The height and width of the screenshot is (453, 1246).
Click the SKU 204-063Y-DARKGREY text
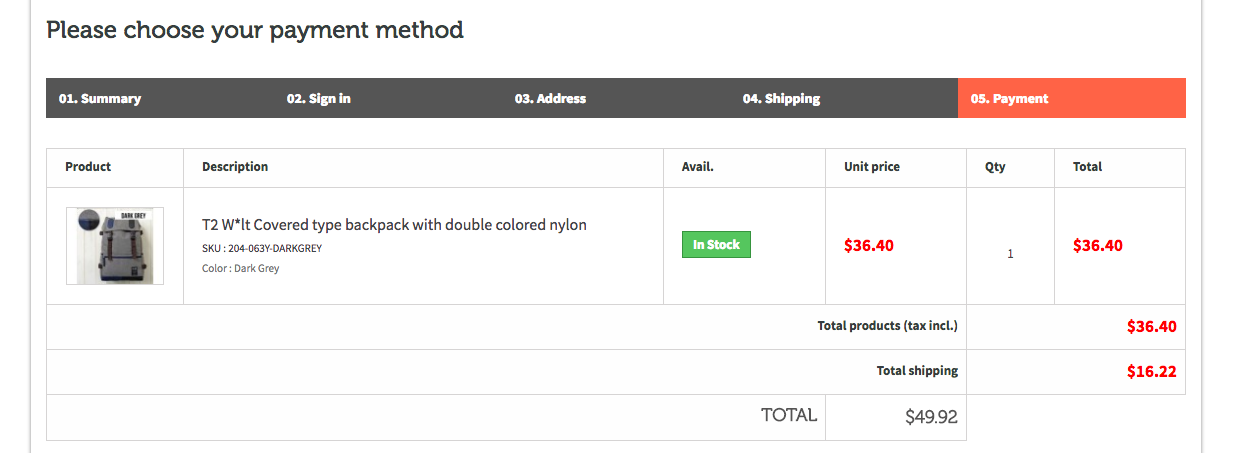[x=262, y=248]
